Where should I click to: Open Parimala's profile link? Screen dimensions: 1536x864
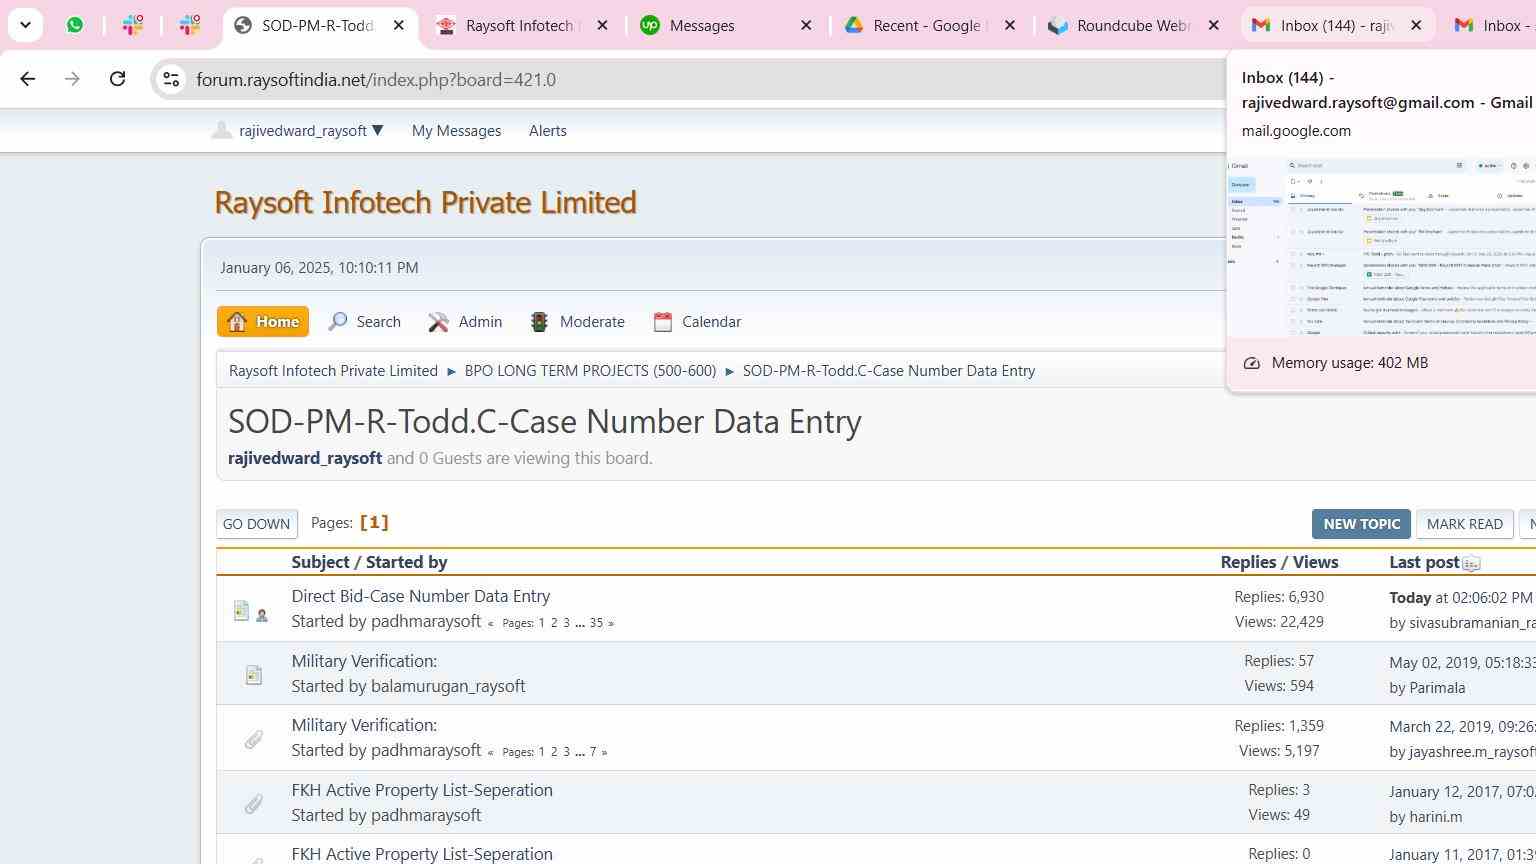[1437, 688]
